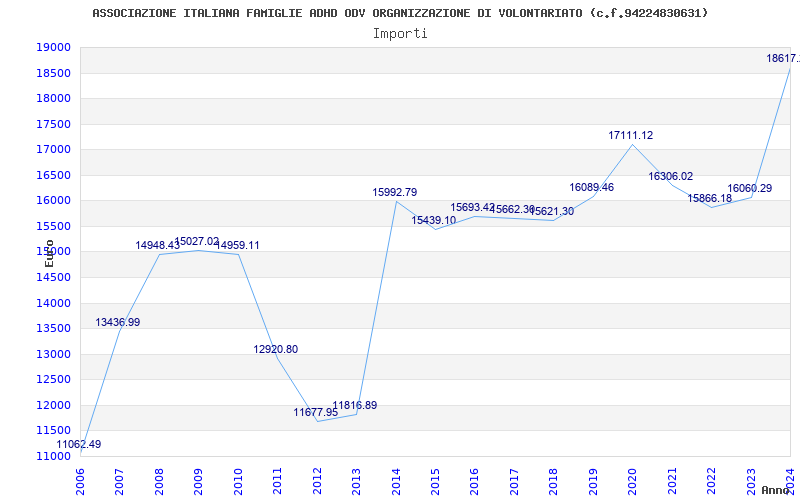Viewport: 800px width, 500px height.
Task: Click the 2012 x-axis year tick
Action: 317,481
